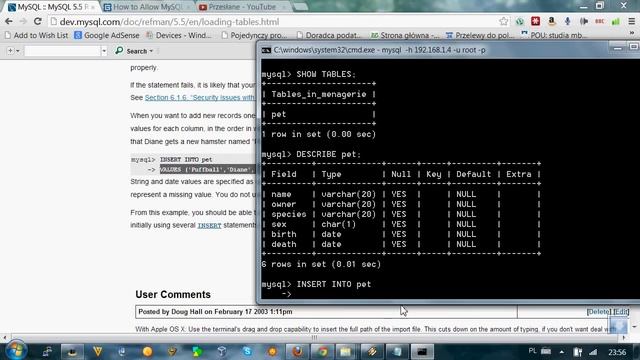Click the cmd.exe window title bar icon
Viewport: 640px width, 360px height.
point(266,50)
